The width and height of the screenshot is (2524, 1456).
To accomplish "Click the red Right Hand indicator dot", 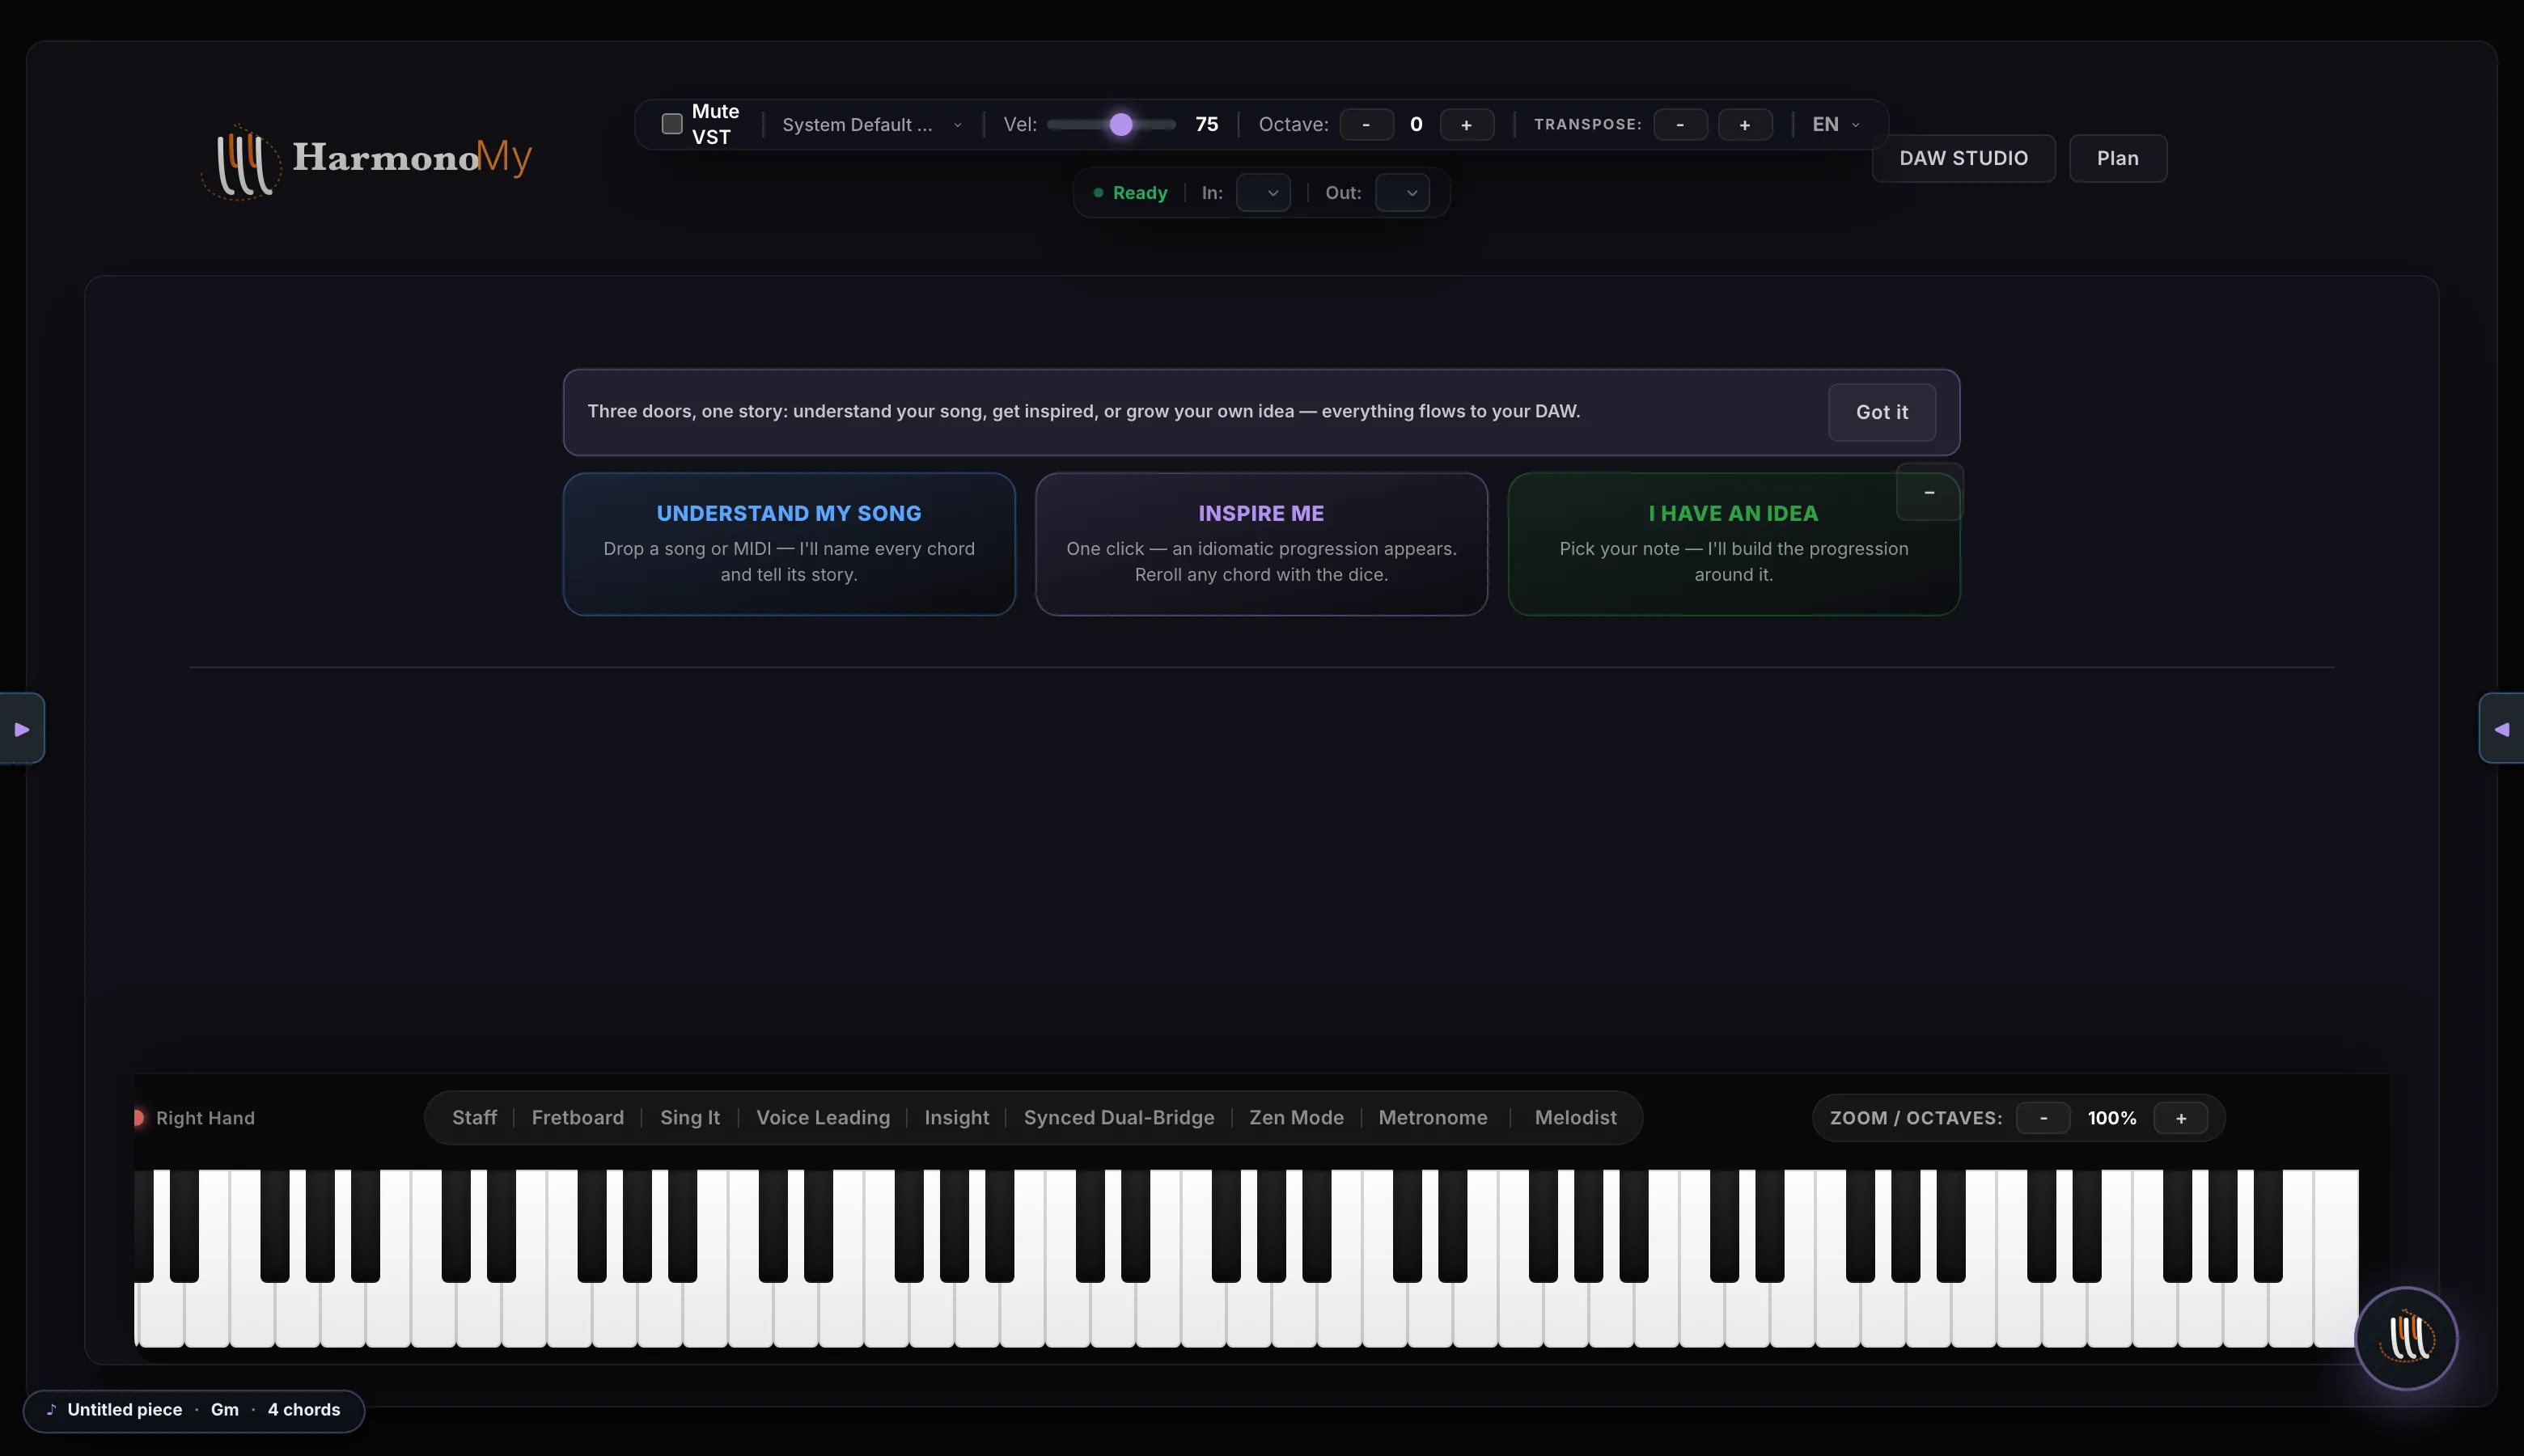I will point(138,1118).
